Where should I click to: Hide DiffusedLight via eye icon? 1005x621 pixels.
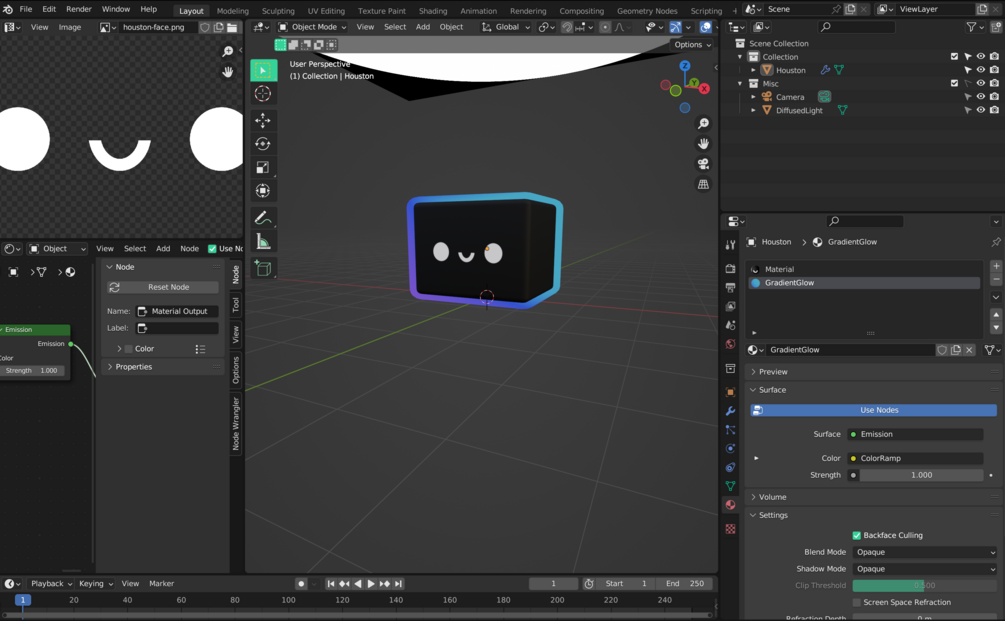coord(981,110)
